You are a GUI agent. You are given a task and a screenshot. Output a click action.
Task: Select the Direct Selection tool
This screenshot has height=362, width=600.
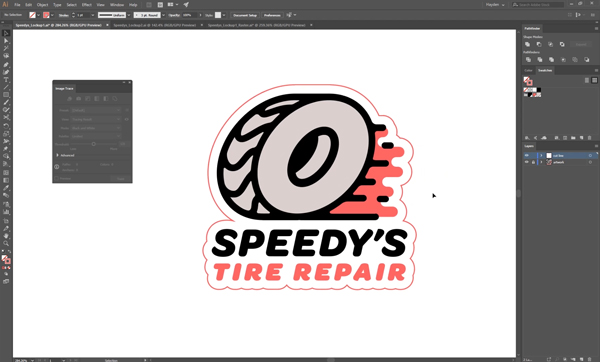coord(6,41)
